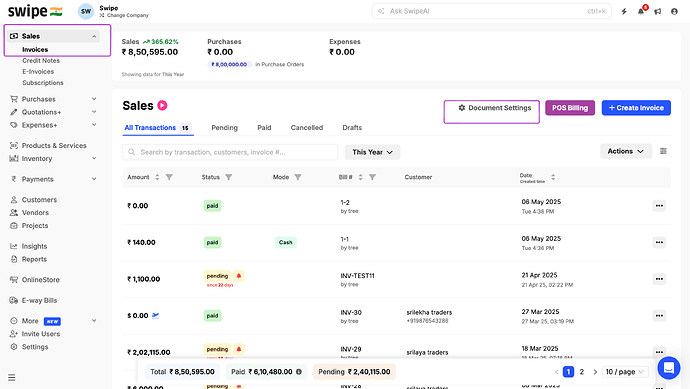Sort the Date column
This screenshot has width=690, height=389.
click(553, 177)
